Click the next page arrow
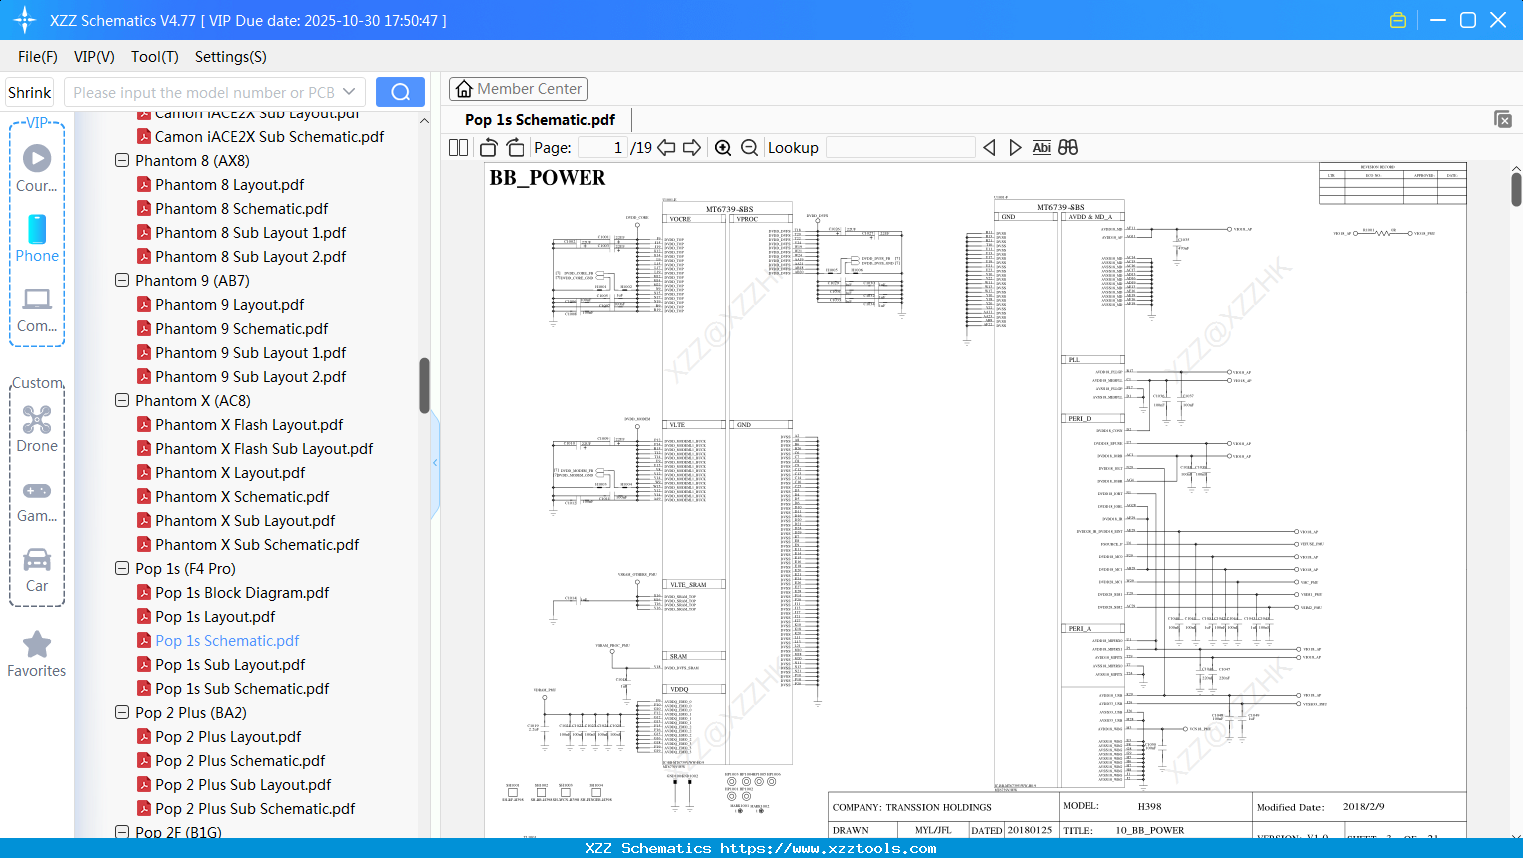Screen dimensions: 1523x858 (692, 147)
